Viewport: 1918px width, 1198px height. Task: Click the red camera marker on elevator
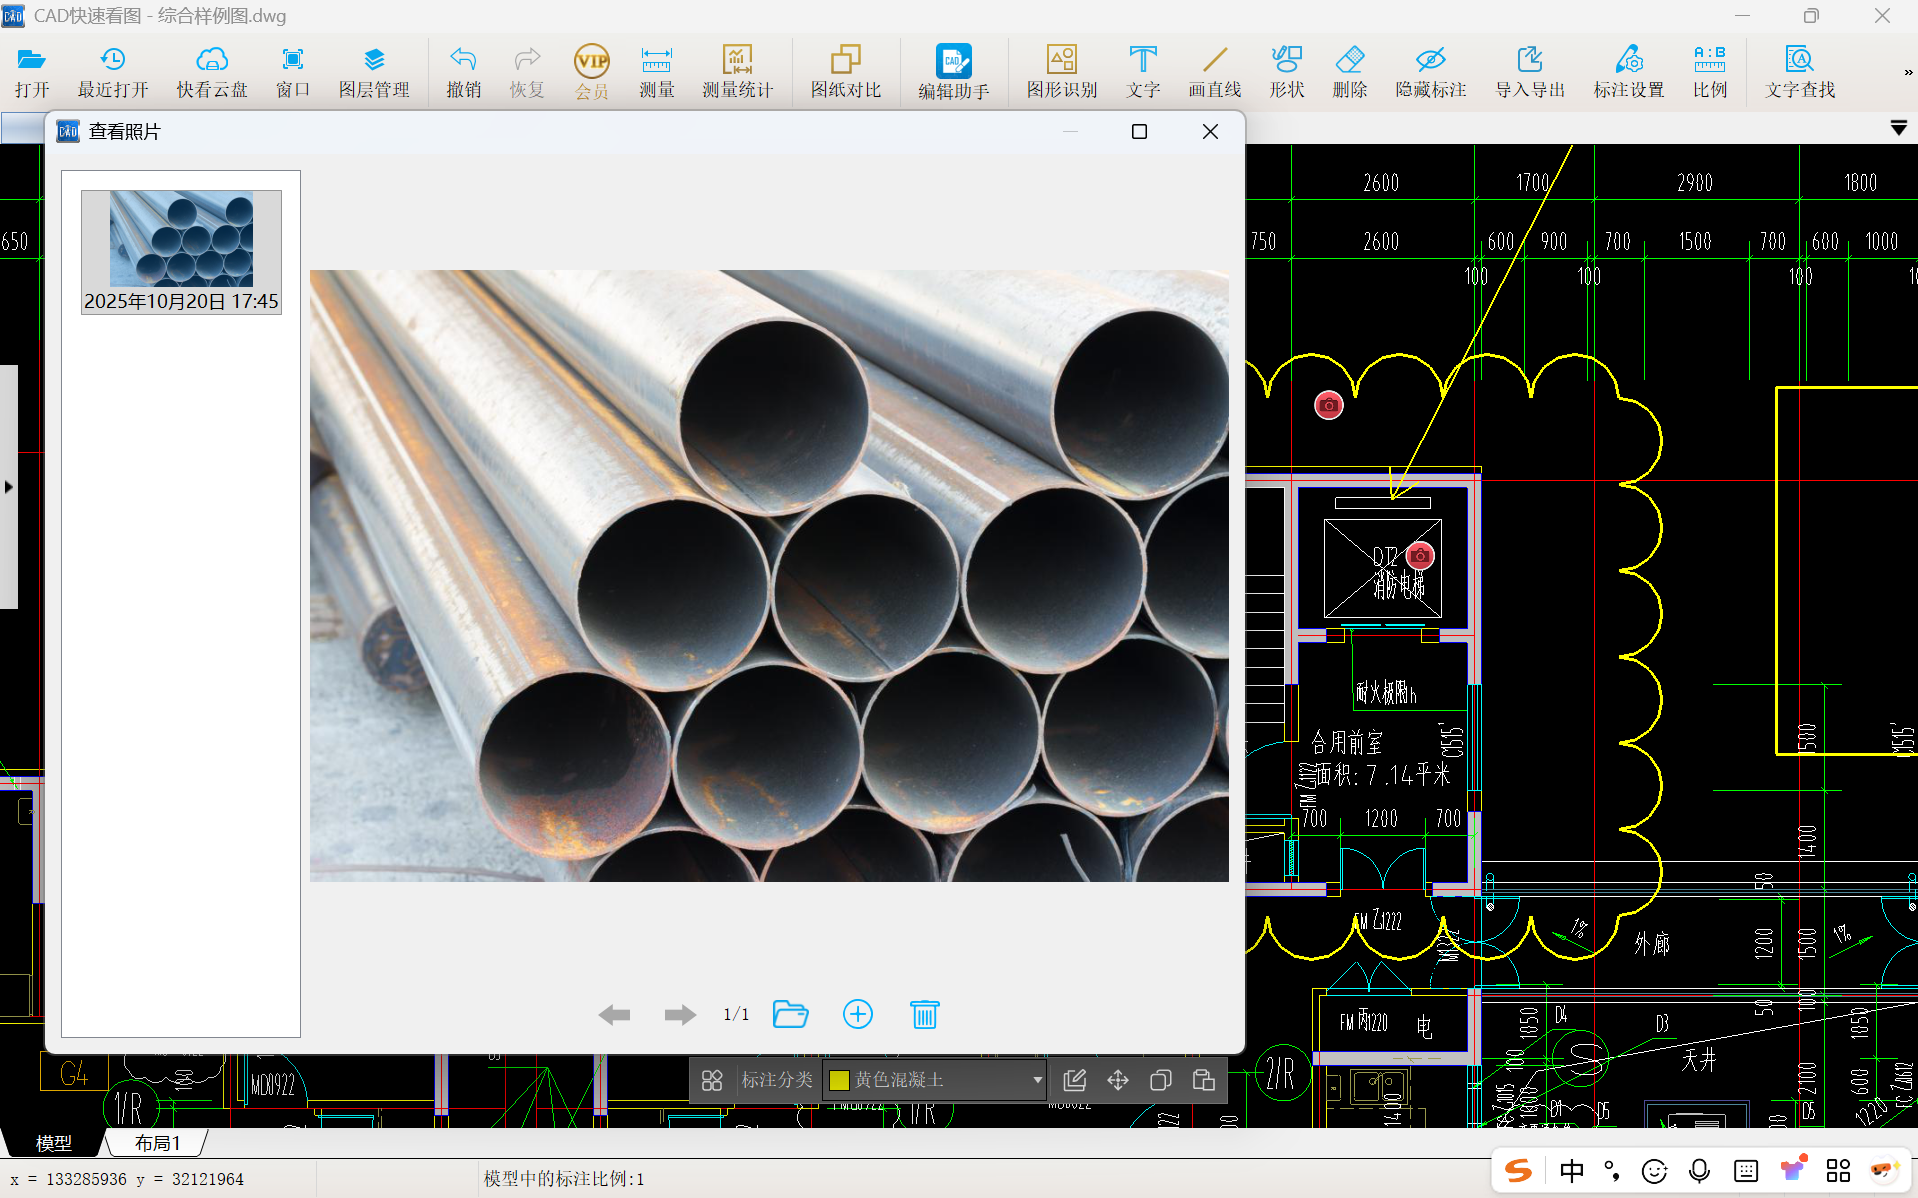(x=1420, y=556)
